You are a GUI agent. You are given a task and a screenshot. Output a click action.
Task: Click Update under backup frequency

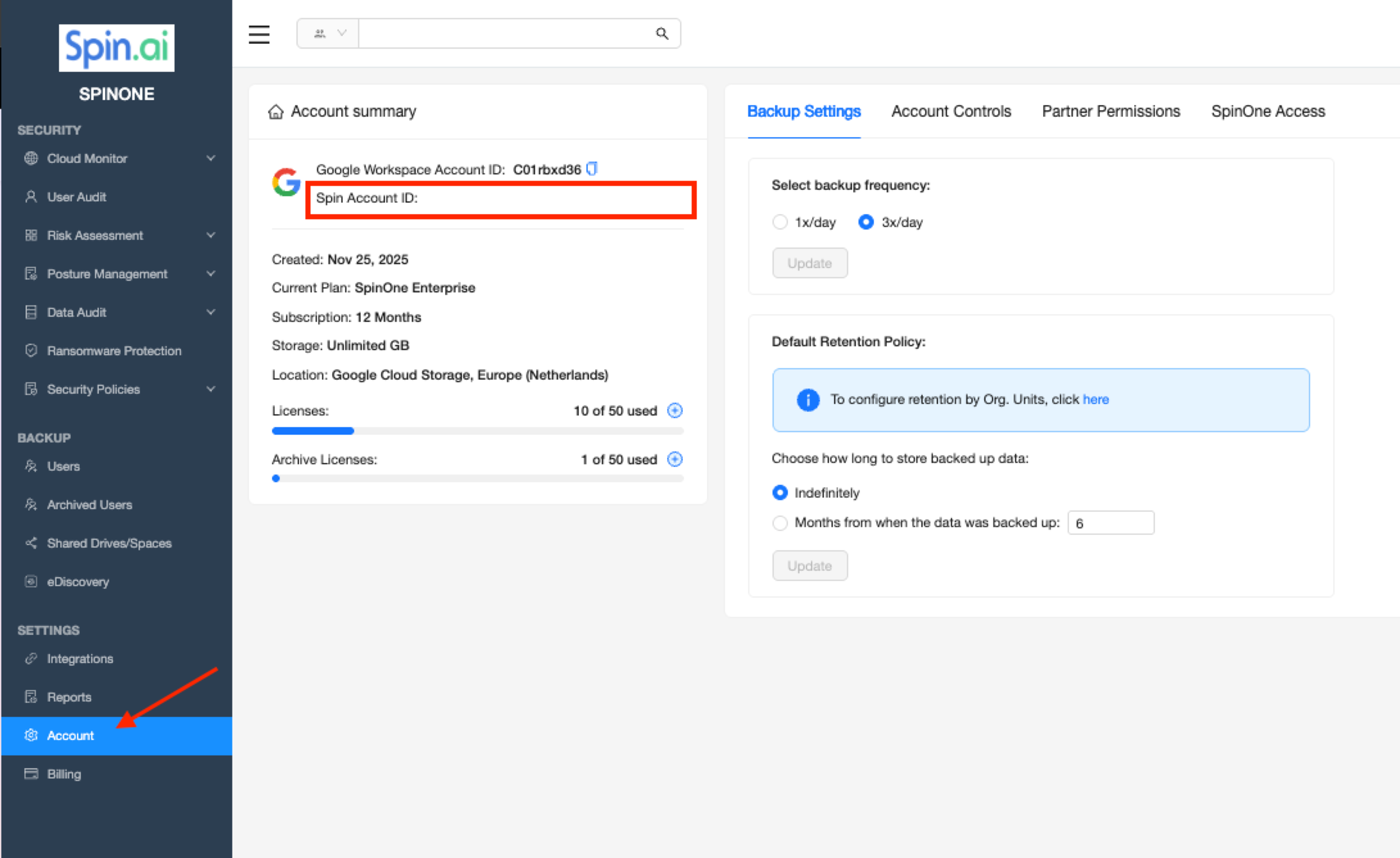tap(810, 263)
